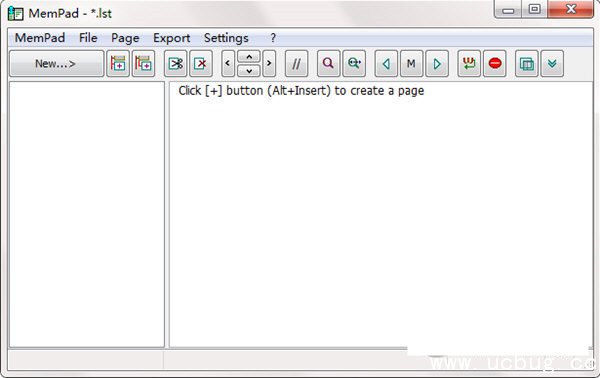The height and width of the screenshot is (378, 600).
Task: Move page right with > arrow
Action: (x=269, y=64)
